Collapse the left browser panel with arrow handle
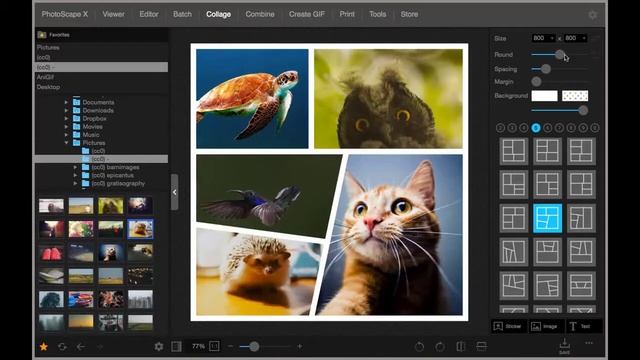The width and height of the screenshot is (640, 360). 174,192
